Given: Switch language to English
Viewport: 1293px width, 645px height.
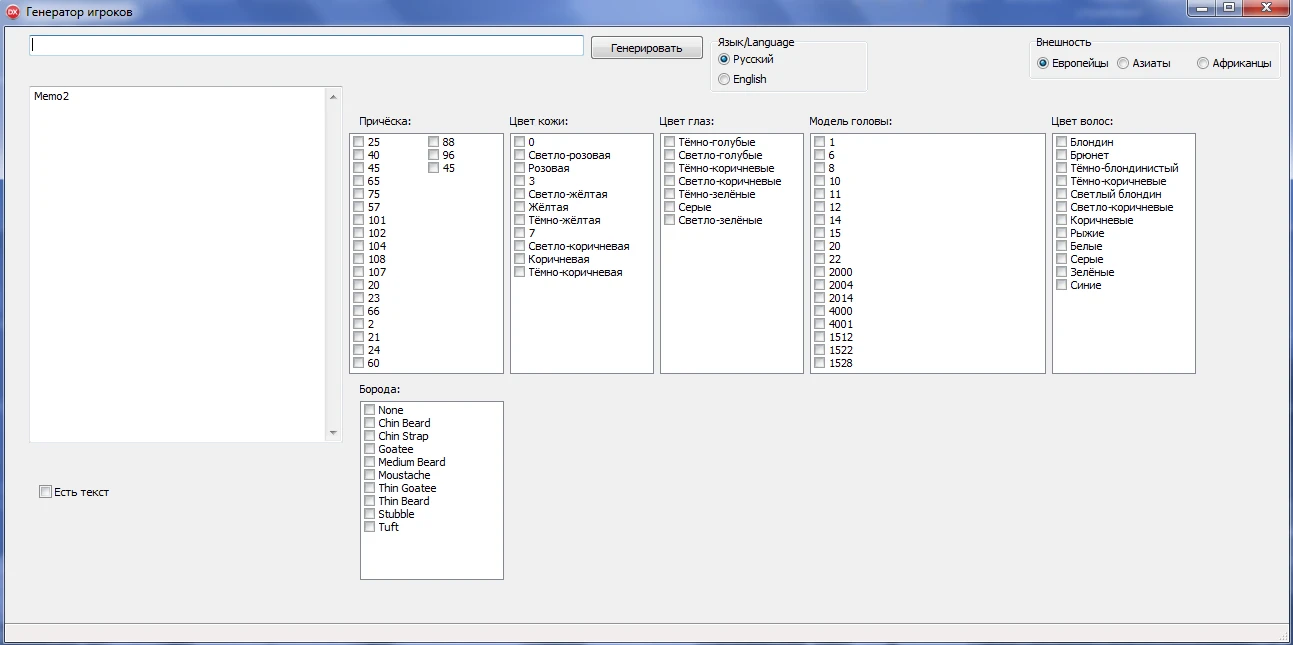Looking at the screenshot, I should (724, 80).
